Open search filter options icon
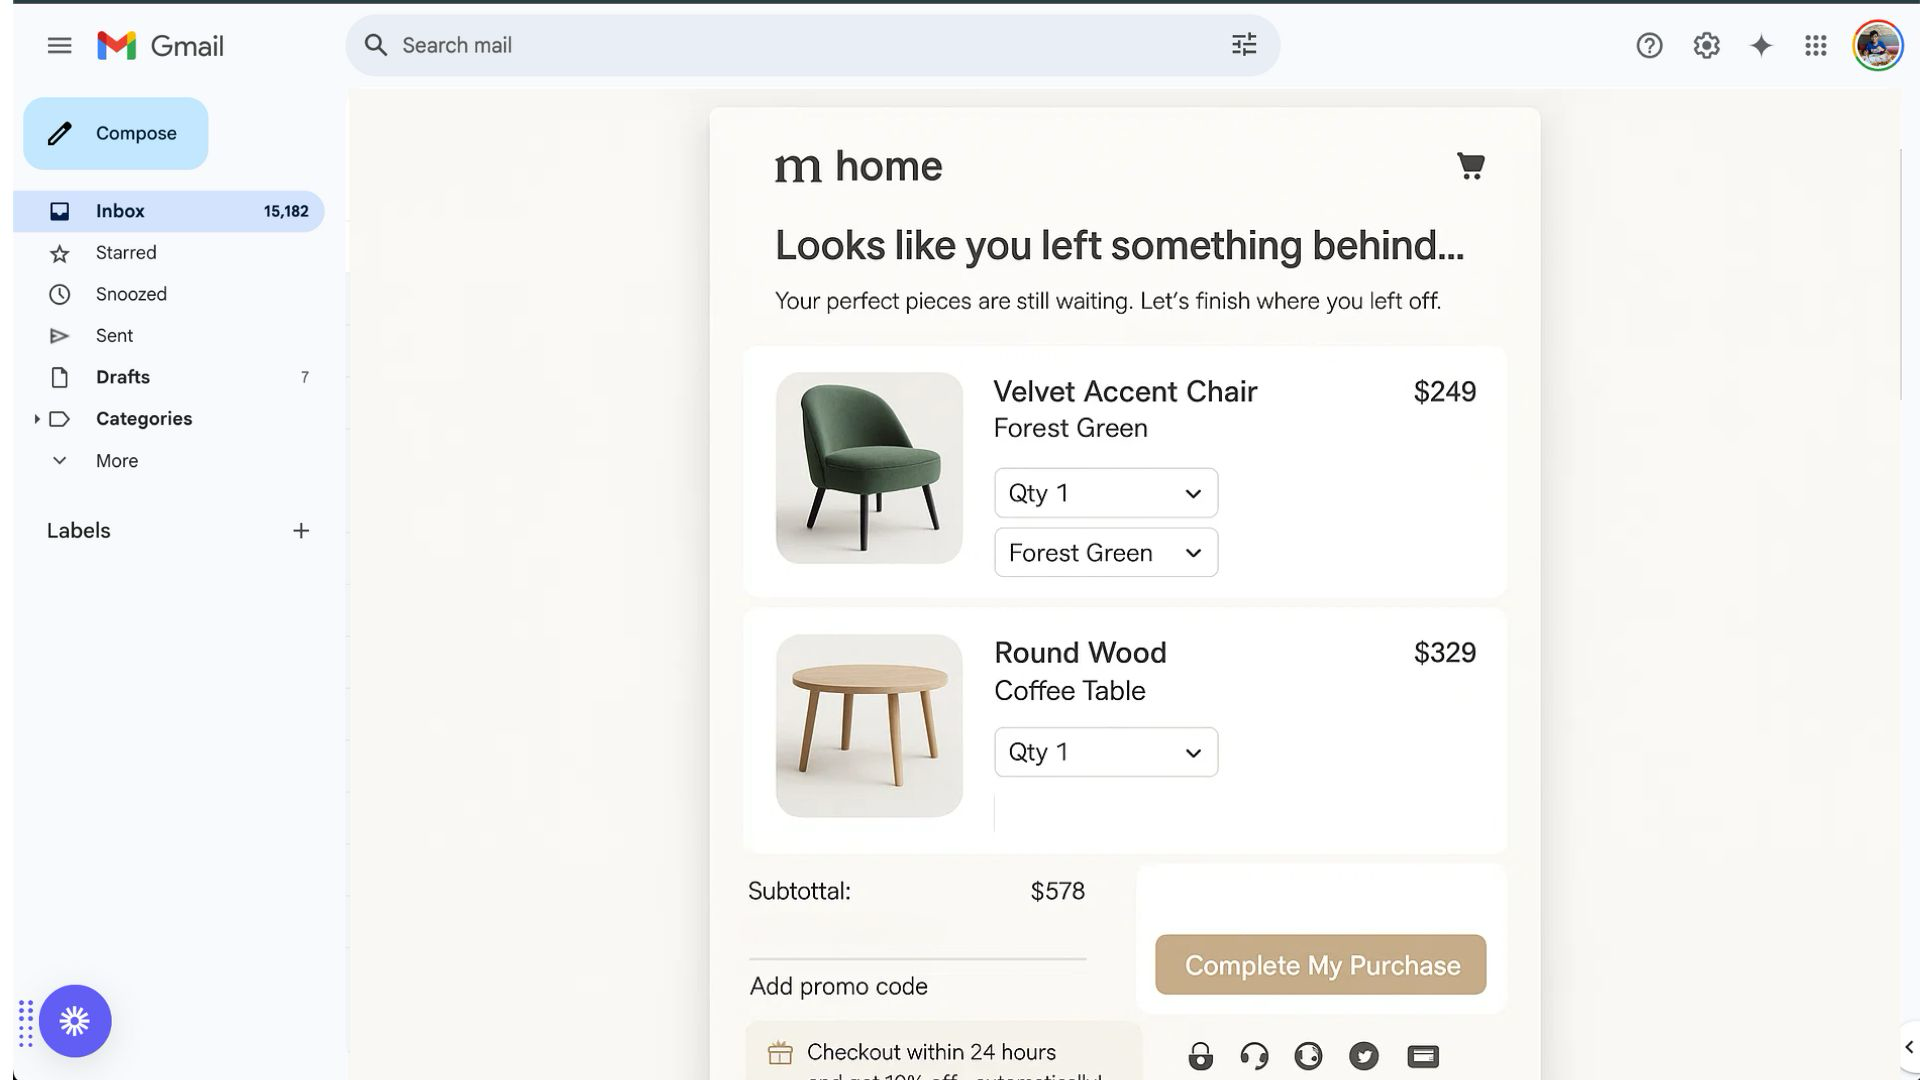The width and height of the screenshot is (1920, 1080). click(x=1243, y=45)
